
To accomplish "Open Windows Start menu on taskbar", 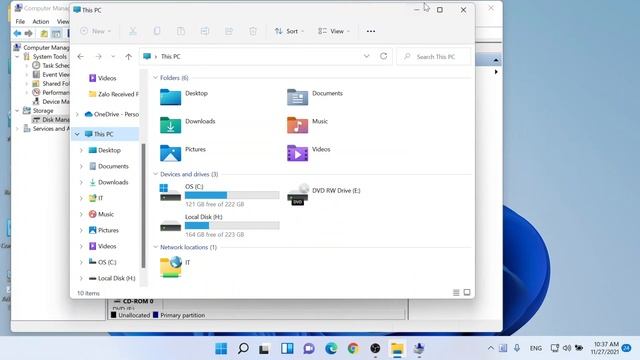I will tap(221, 349).
